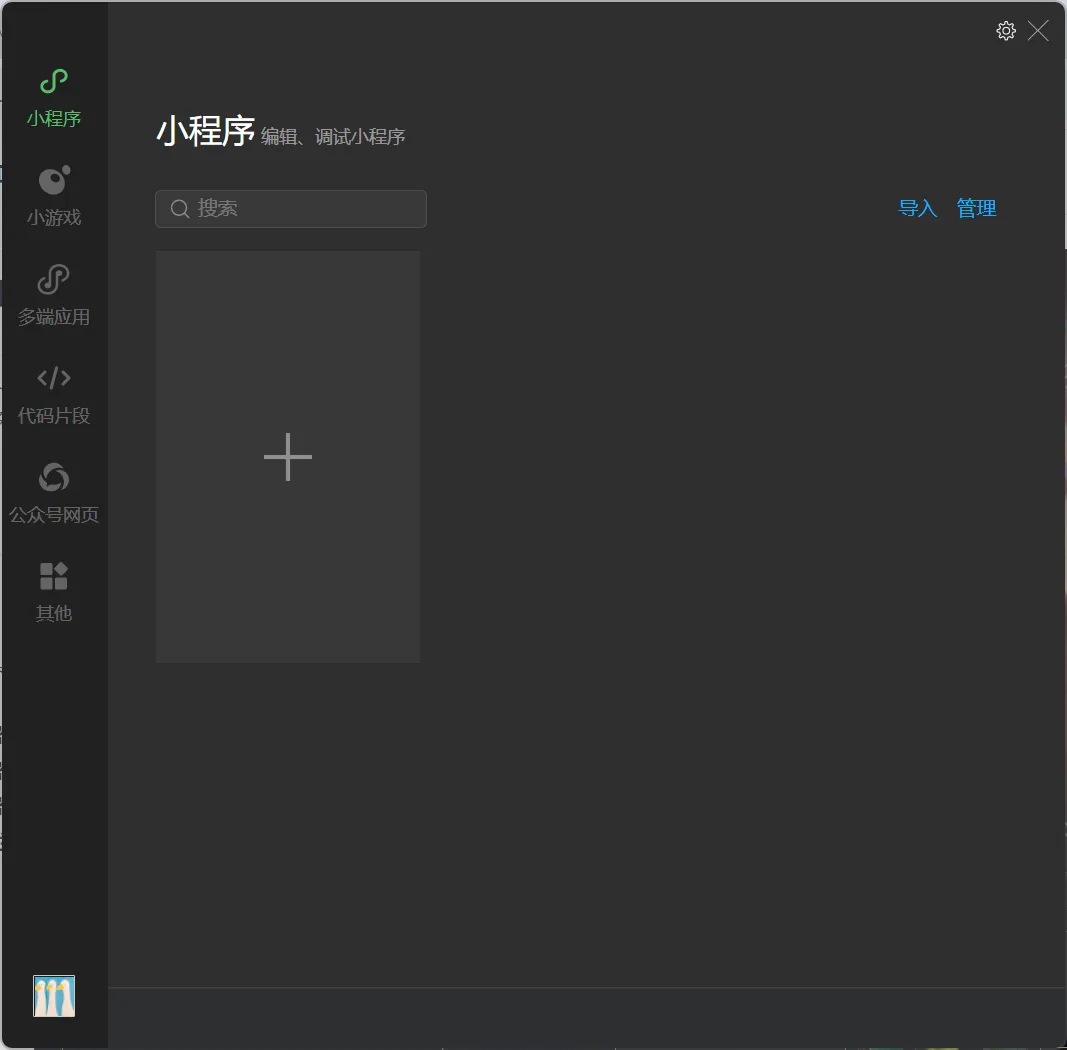Switch to 多端应用 in the sidebar
The height and width of the screenshot is (1050, 1067).
click(54, 295)
